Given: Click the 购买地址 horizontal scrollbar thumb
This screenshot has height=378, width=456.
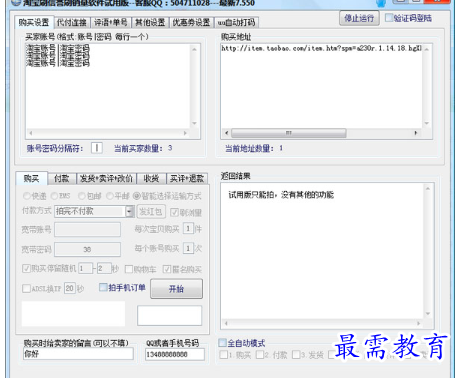Looking at the screenshot, I should tap(289, 133).
